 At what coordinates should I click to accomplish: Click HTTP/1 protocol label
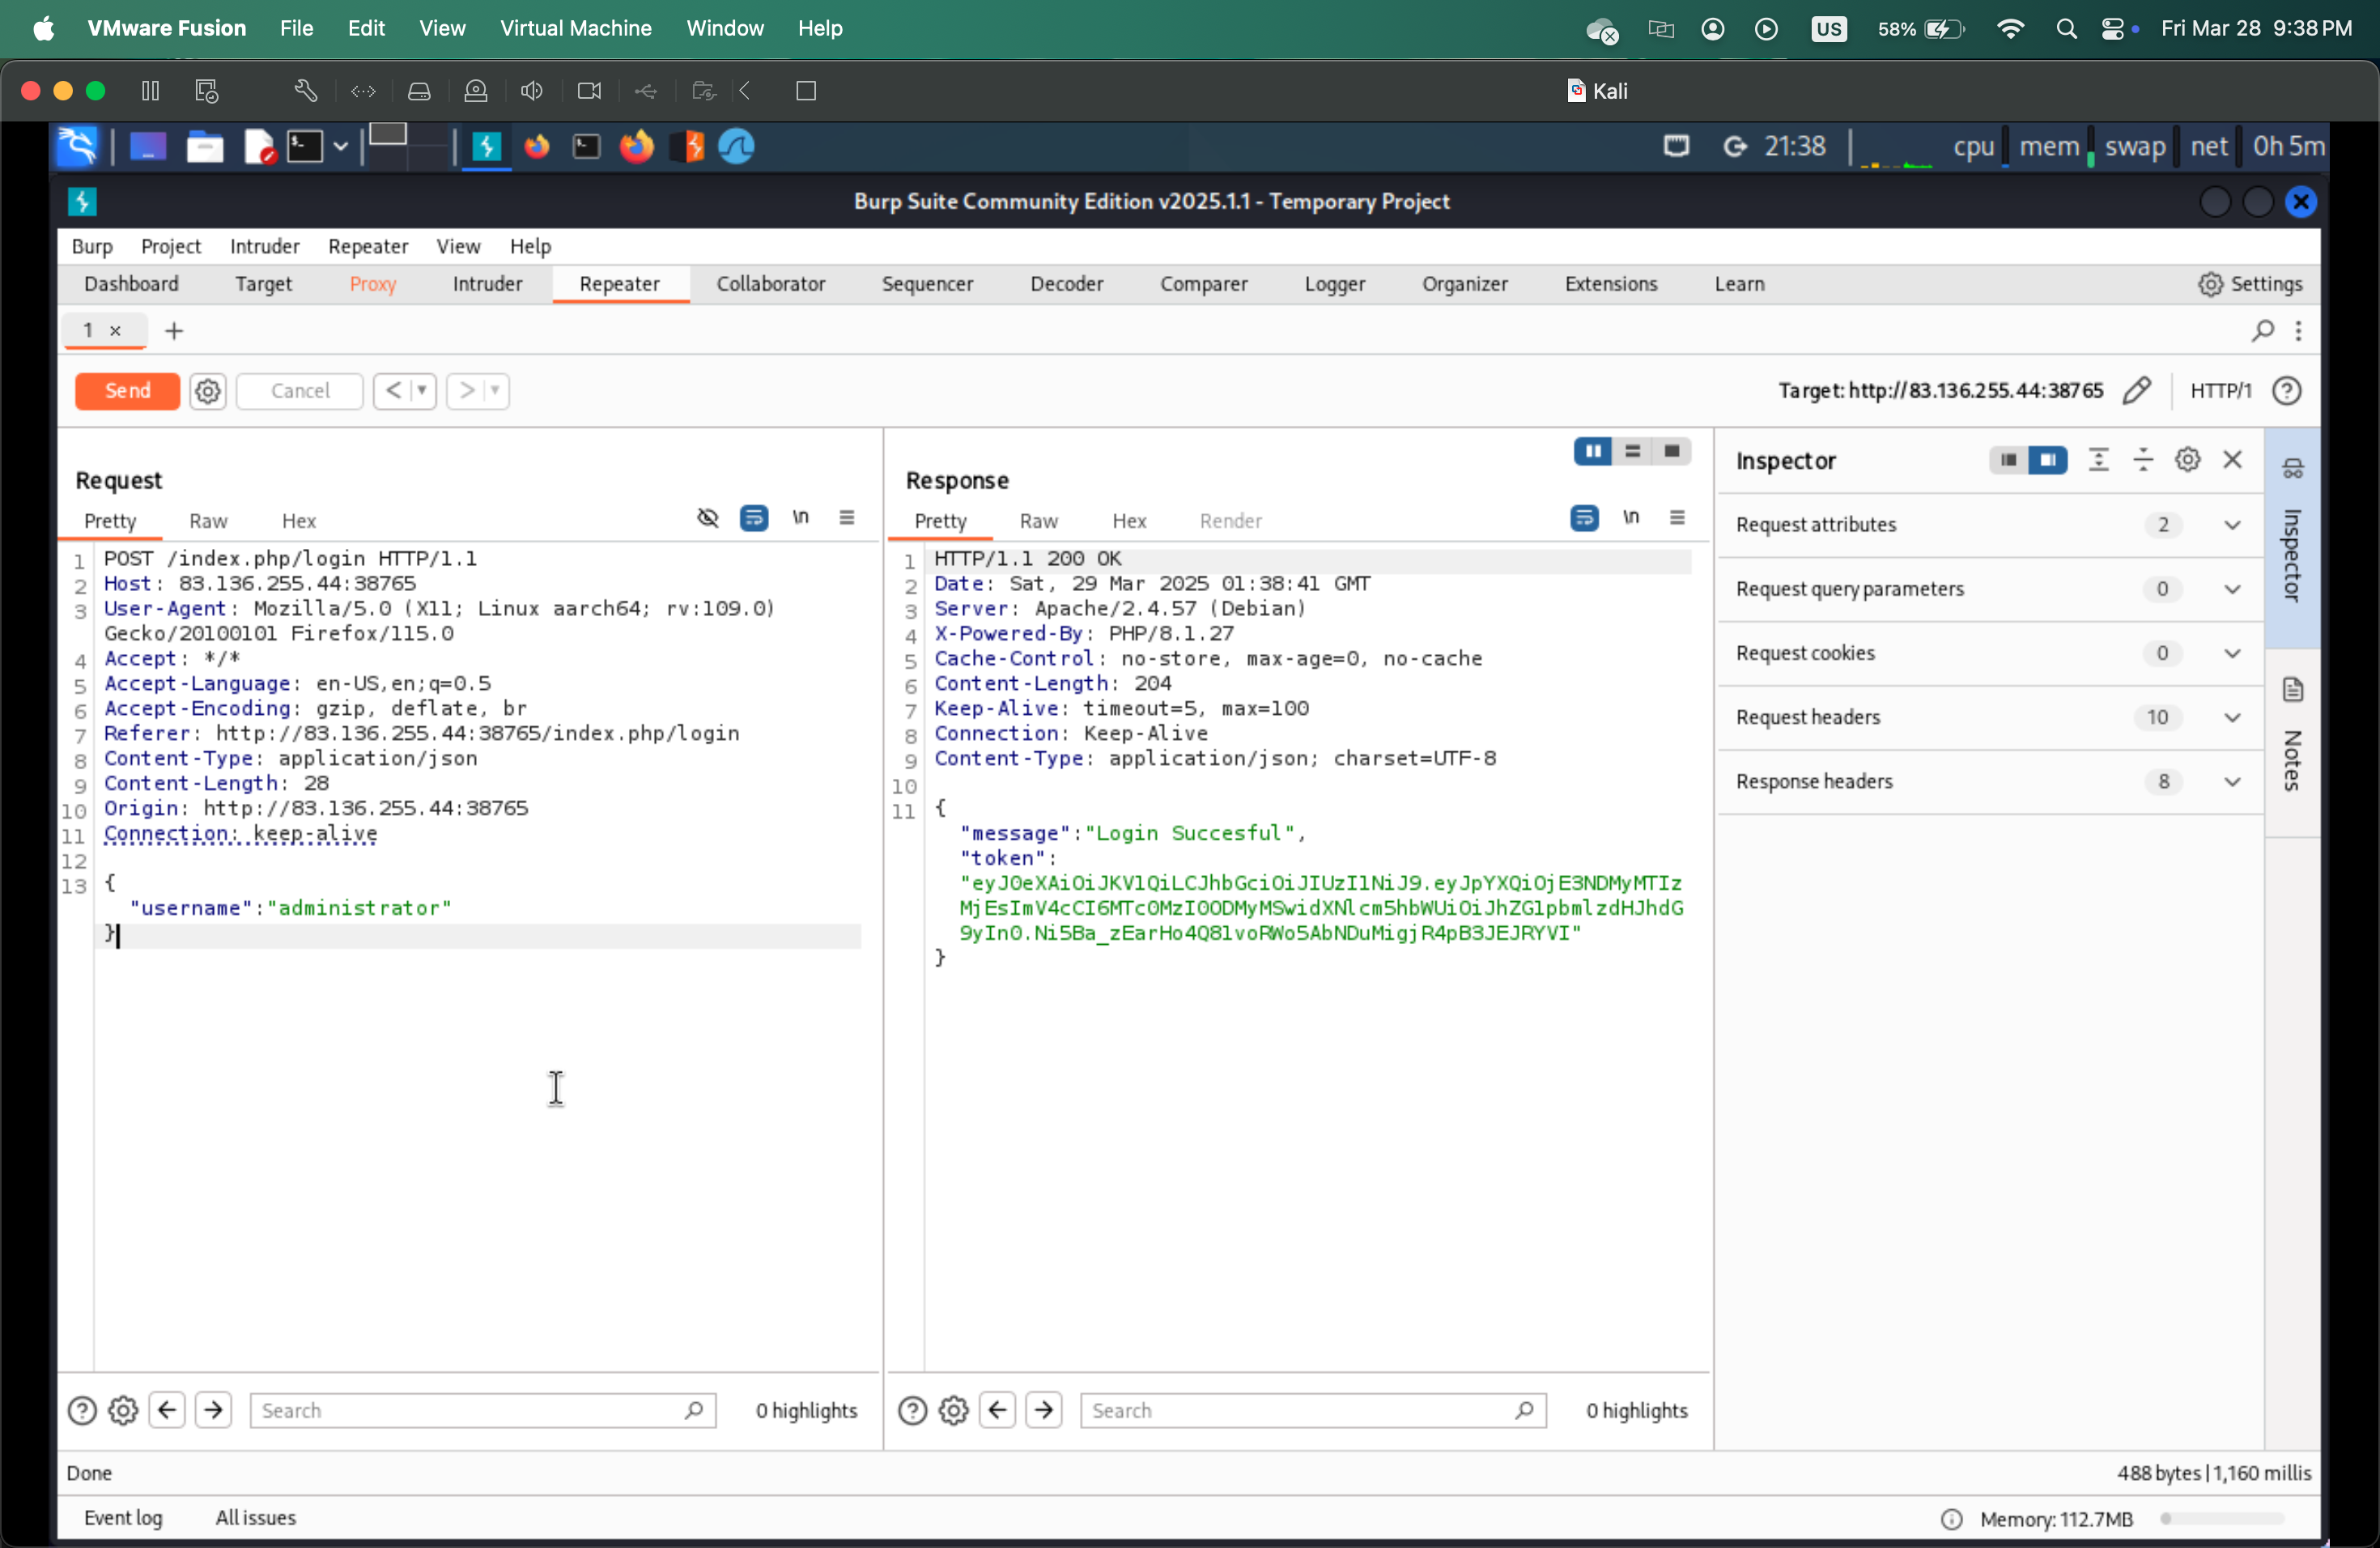2220,391
